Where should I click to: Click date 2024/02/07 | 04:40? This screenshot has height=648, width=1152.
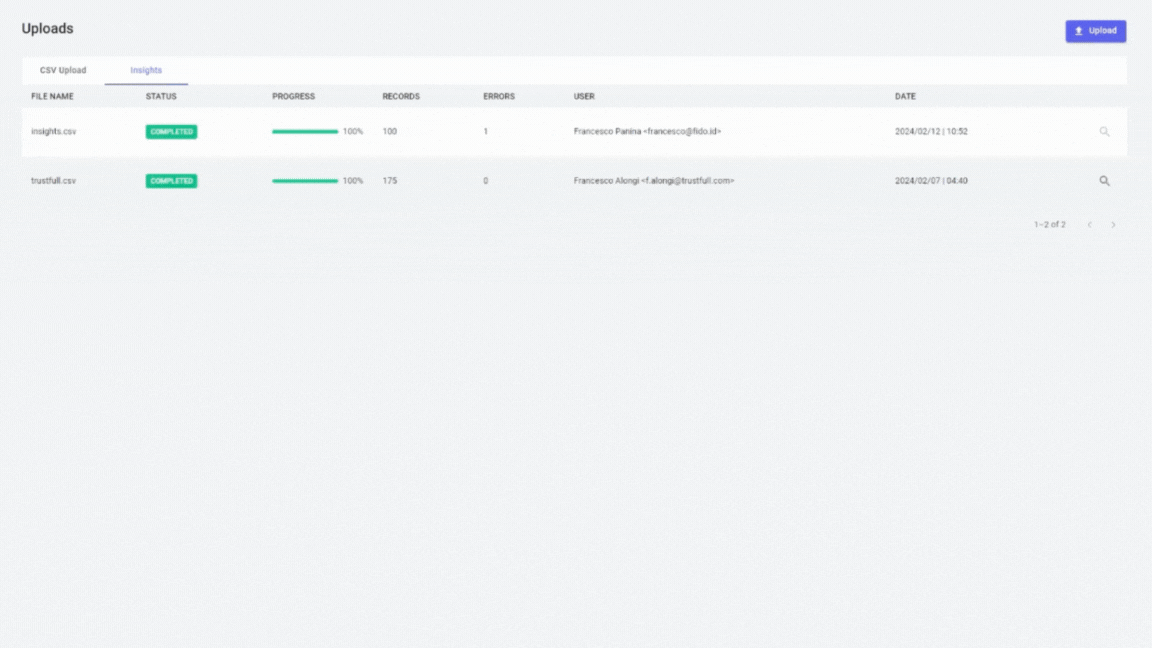point(931,181)
